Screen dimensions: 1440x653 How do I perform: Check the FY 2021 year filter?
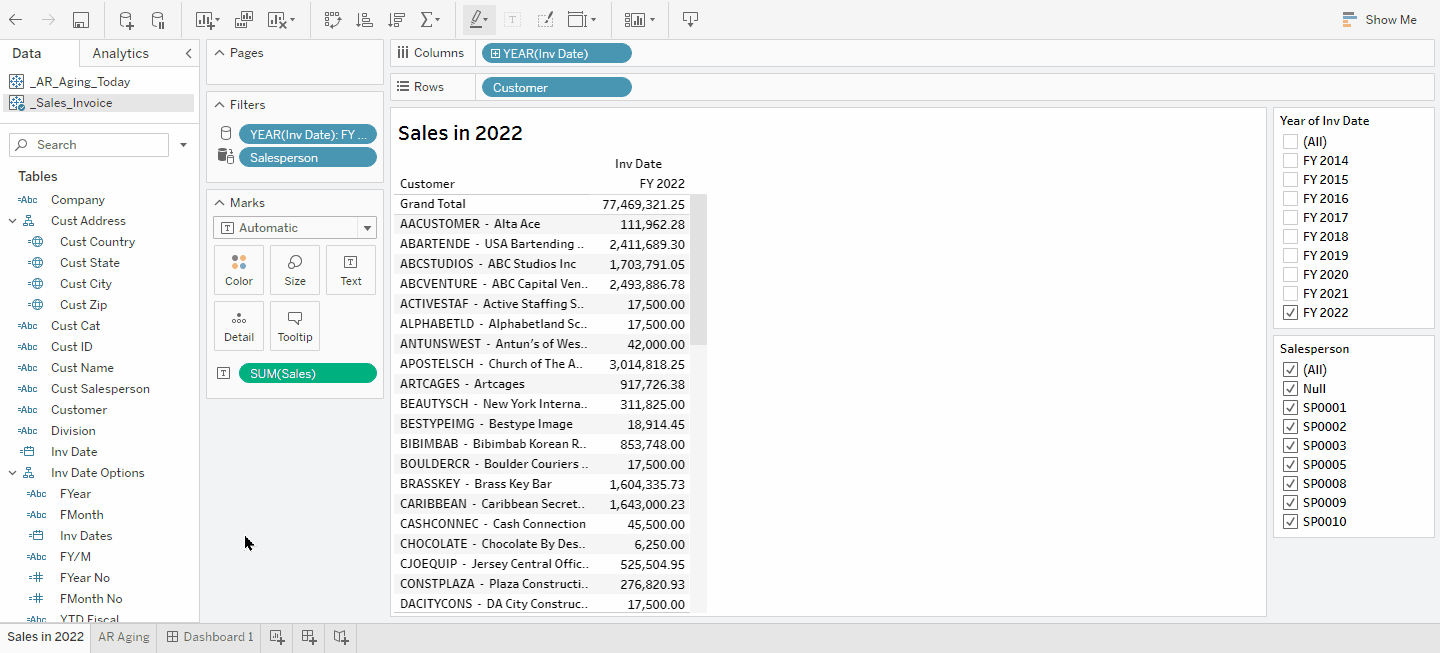[1290, 294]
